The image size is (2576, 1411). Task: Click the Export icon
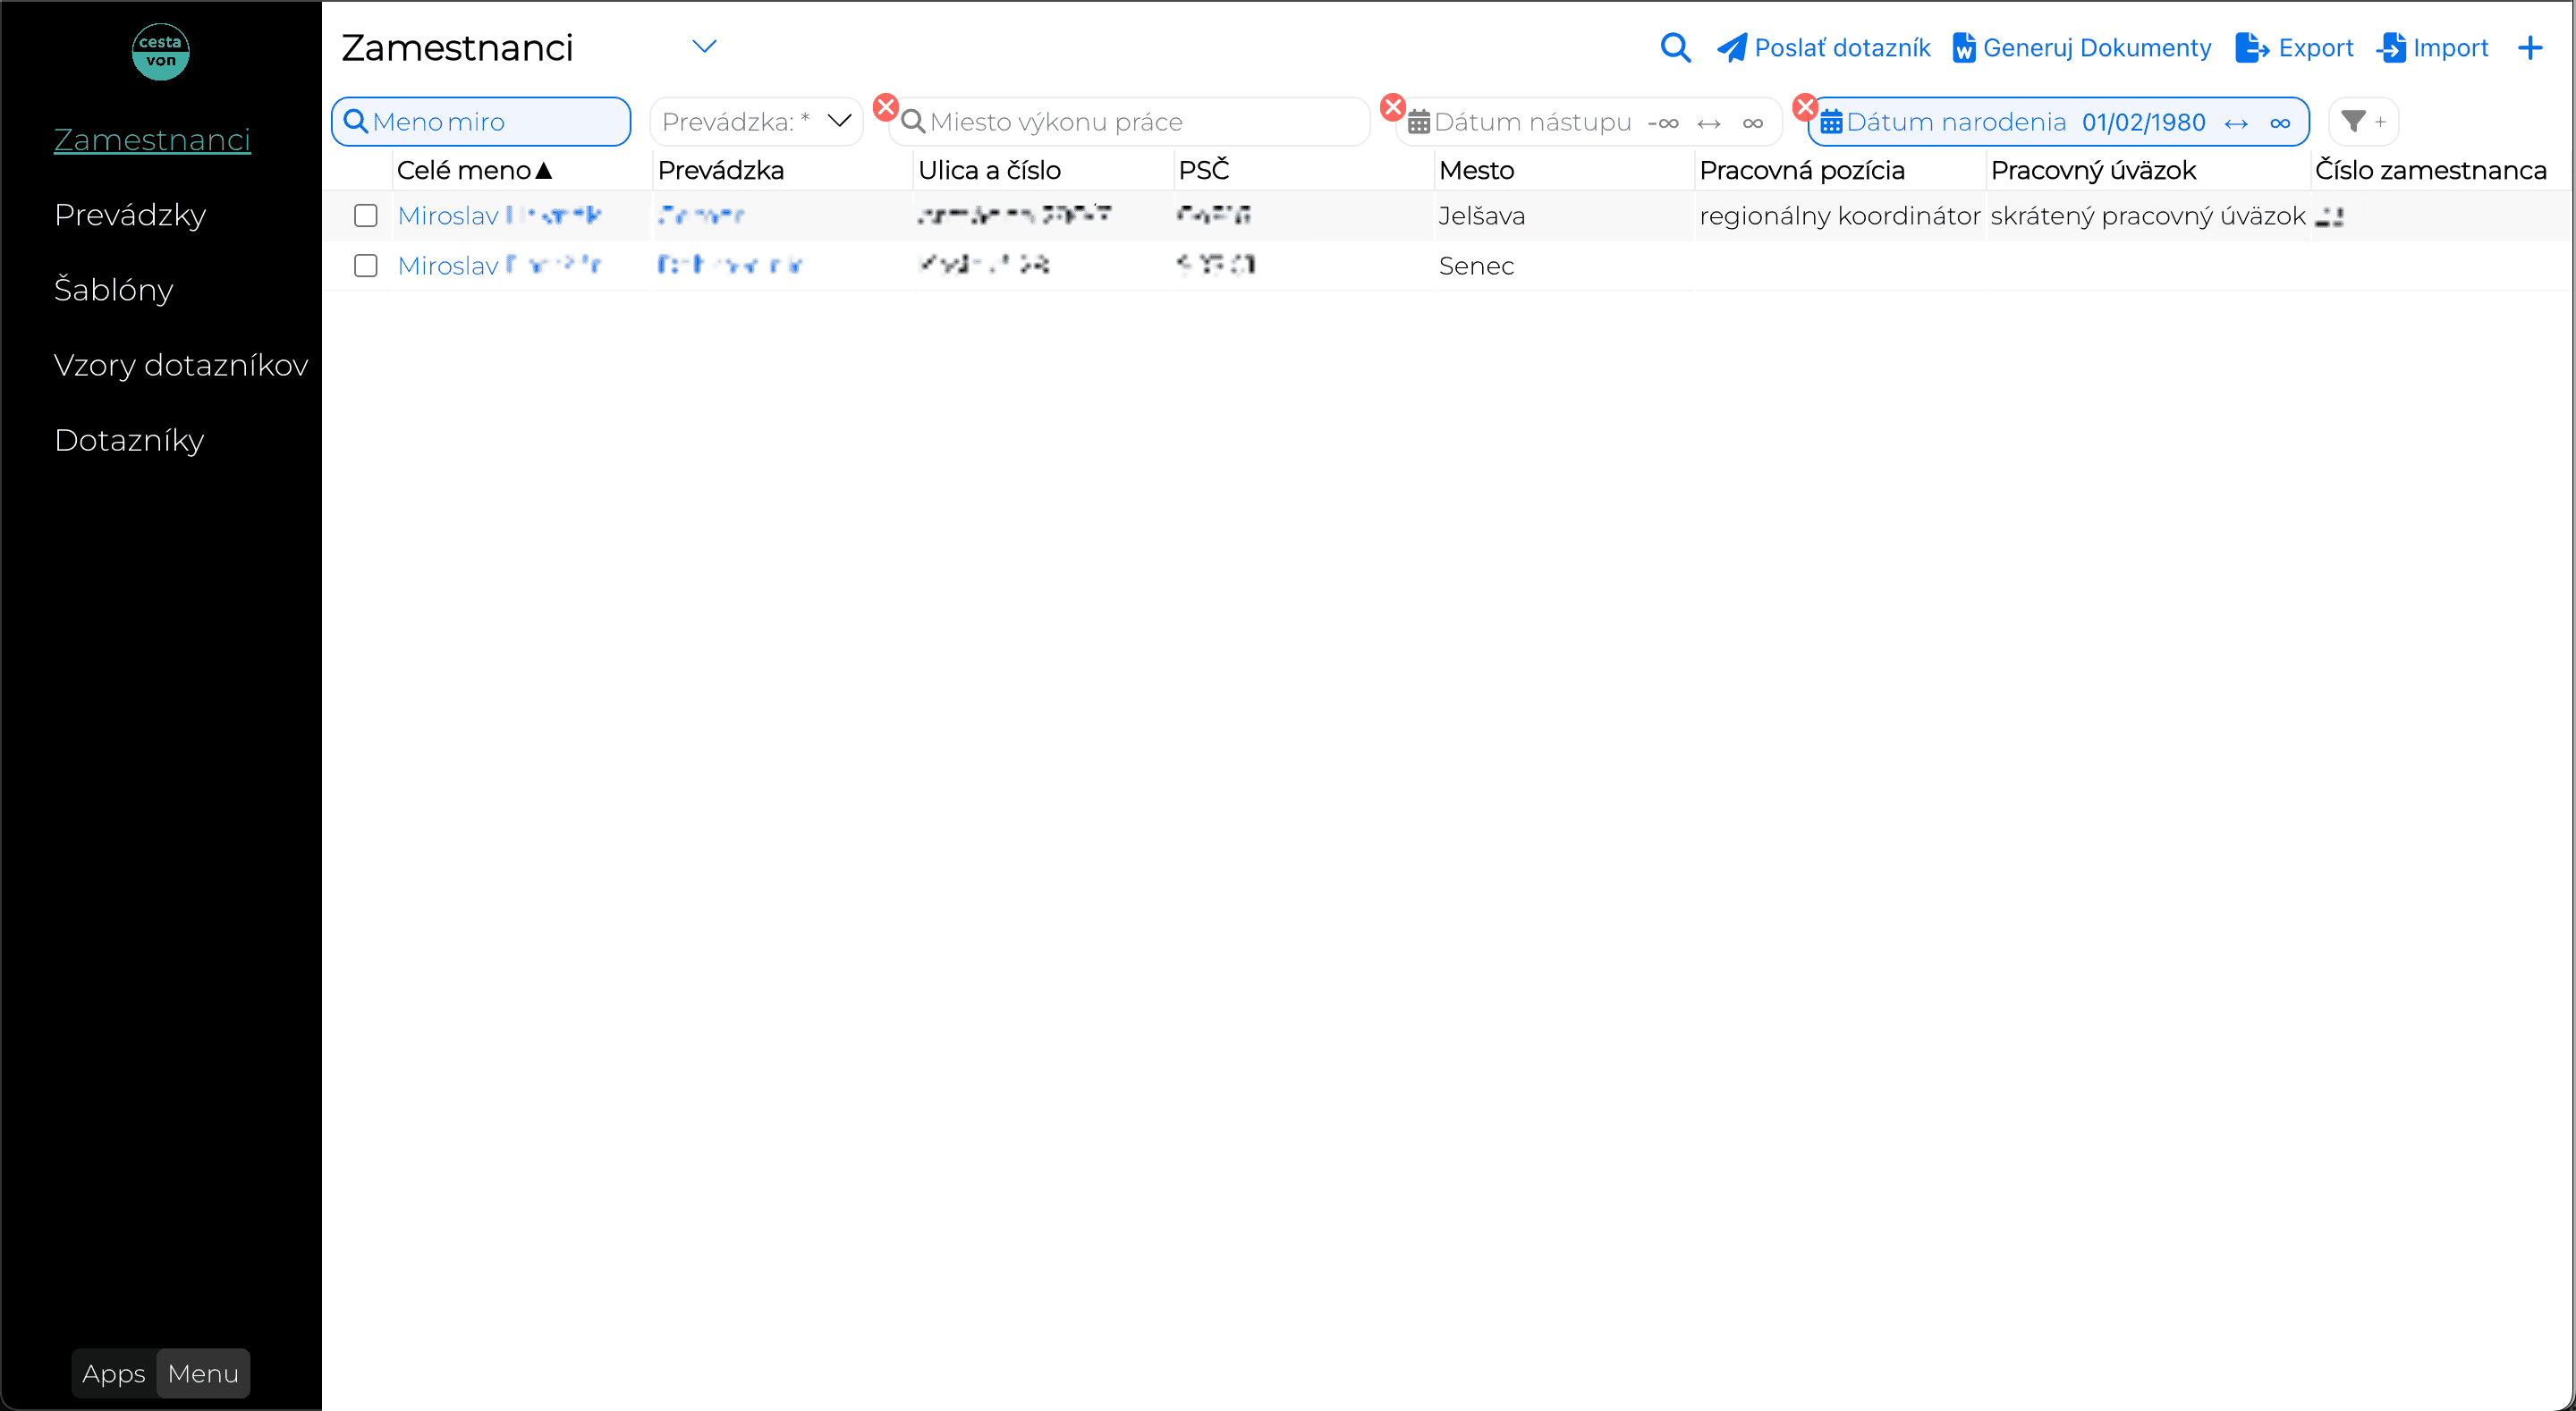pos(2251,47)
